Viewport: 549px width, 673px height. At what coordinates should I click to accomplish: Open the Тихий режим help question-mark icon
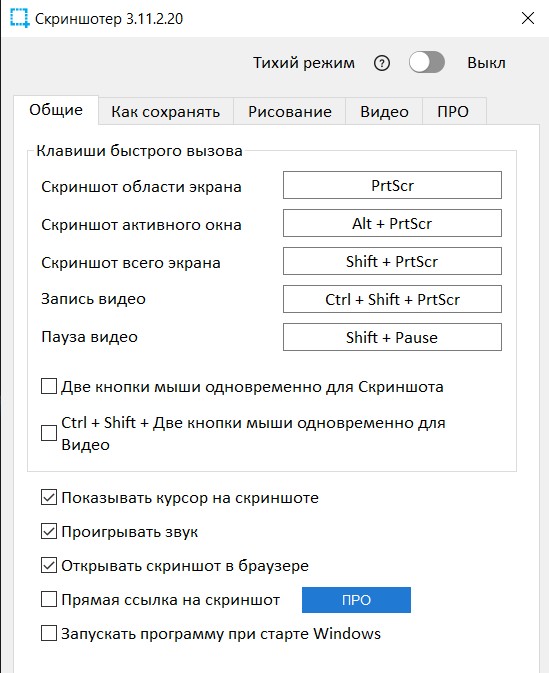[382, 64]
